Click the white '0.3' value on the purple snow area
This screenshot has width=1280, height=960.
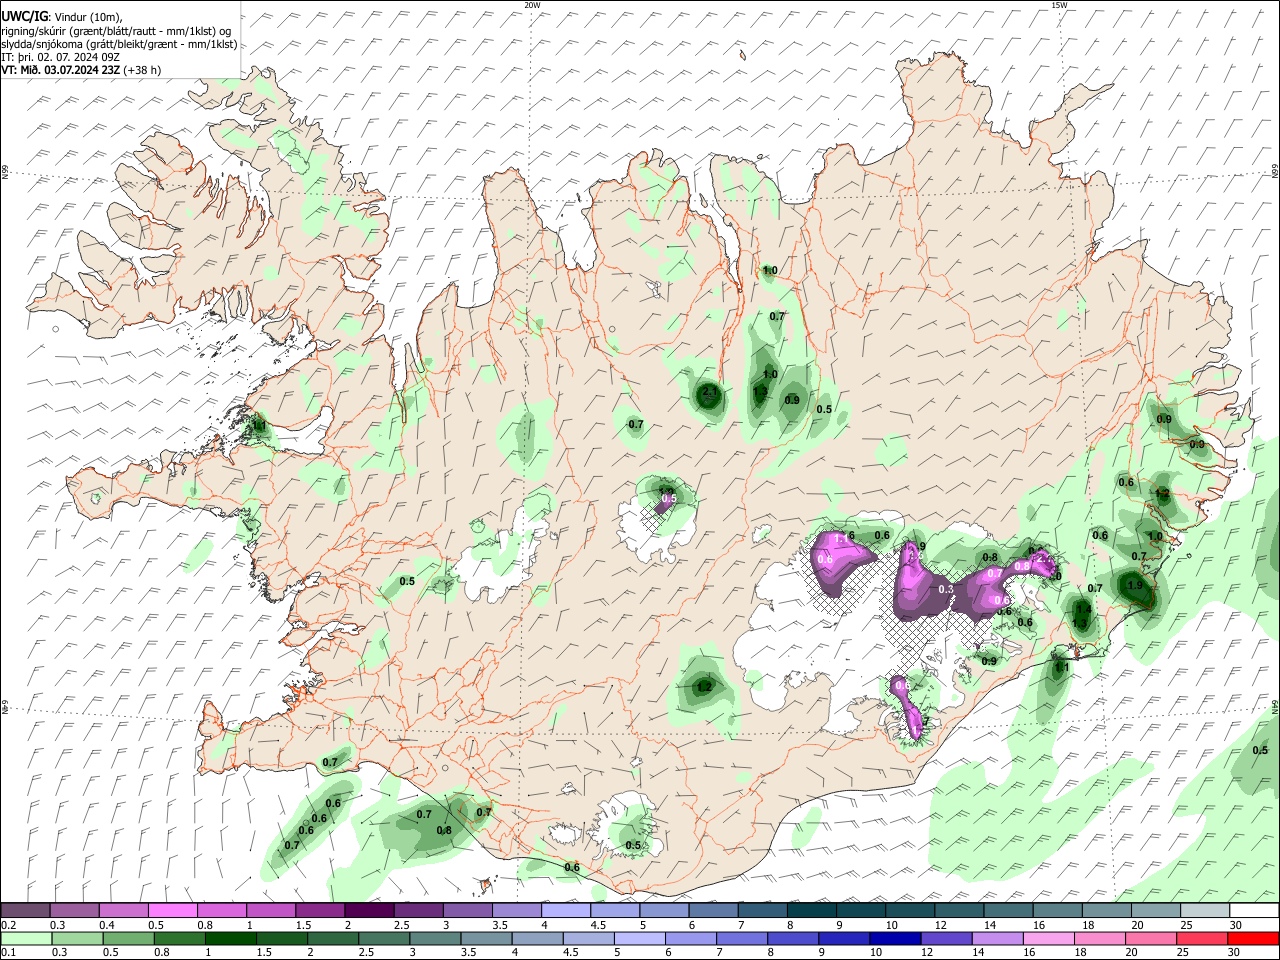(946, 589)
